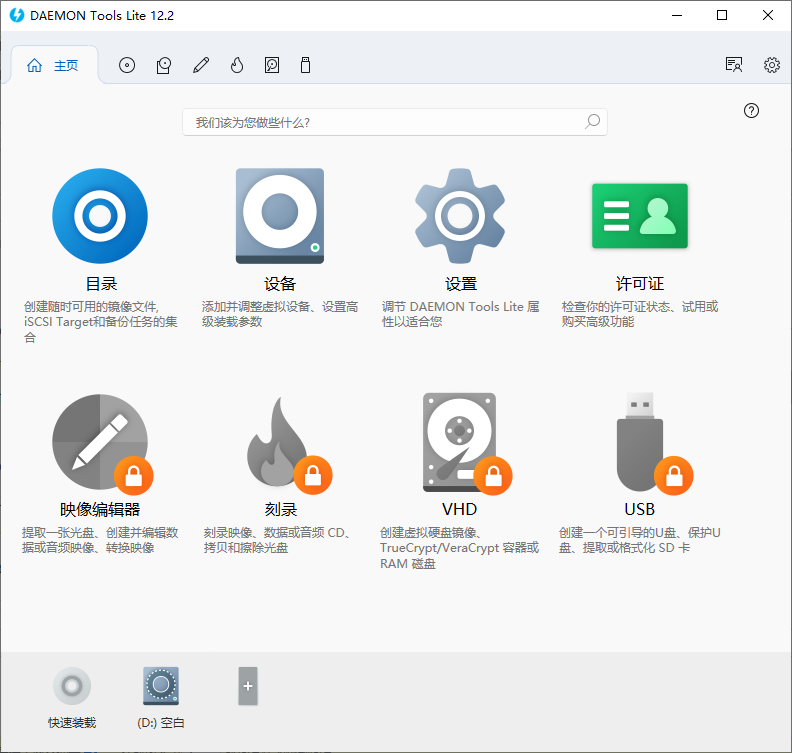Click the search box 我们该为您做些什么?

tap(394, 122)
